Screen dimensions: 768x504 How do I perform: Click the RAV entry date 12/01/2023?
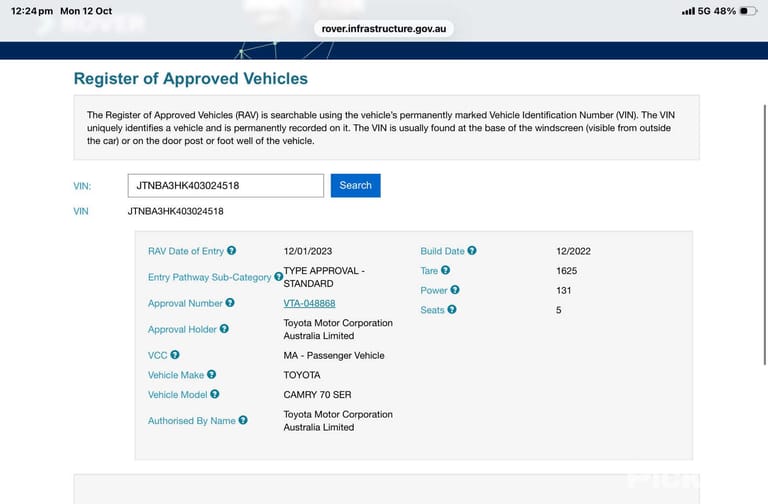(308, 251)
